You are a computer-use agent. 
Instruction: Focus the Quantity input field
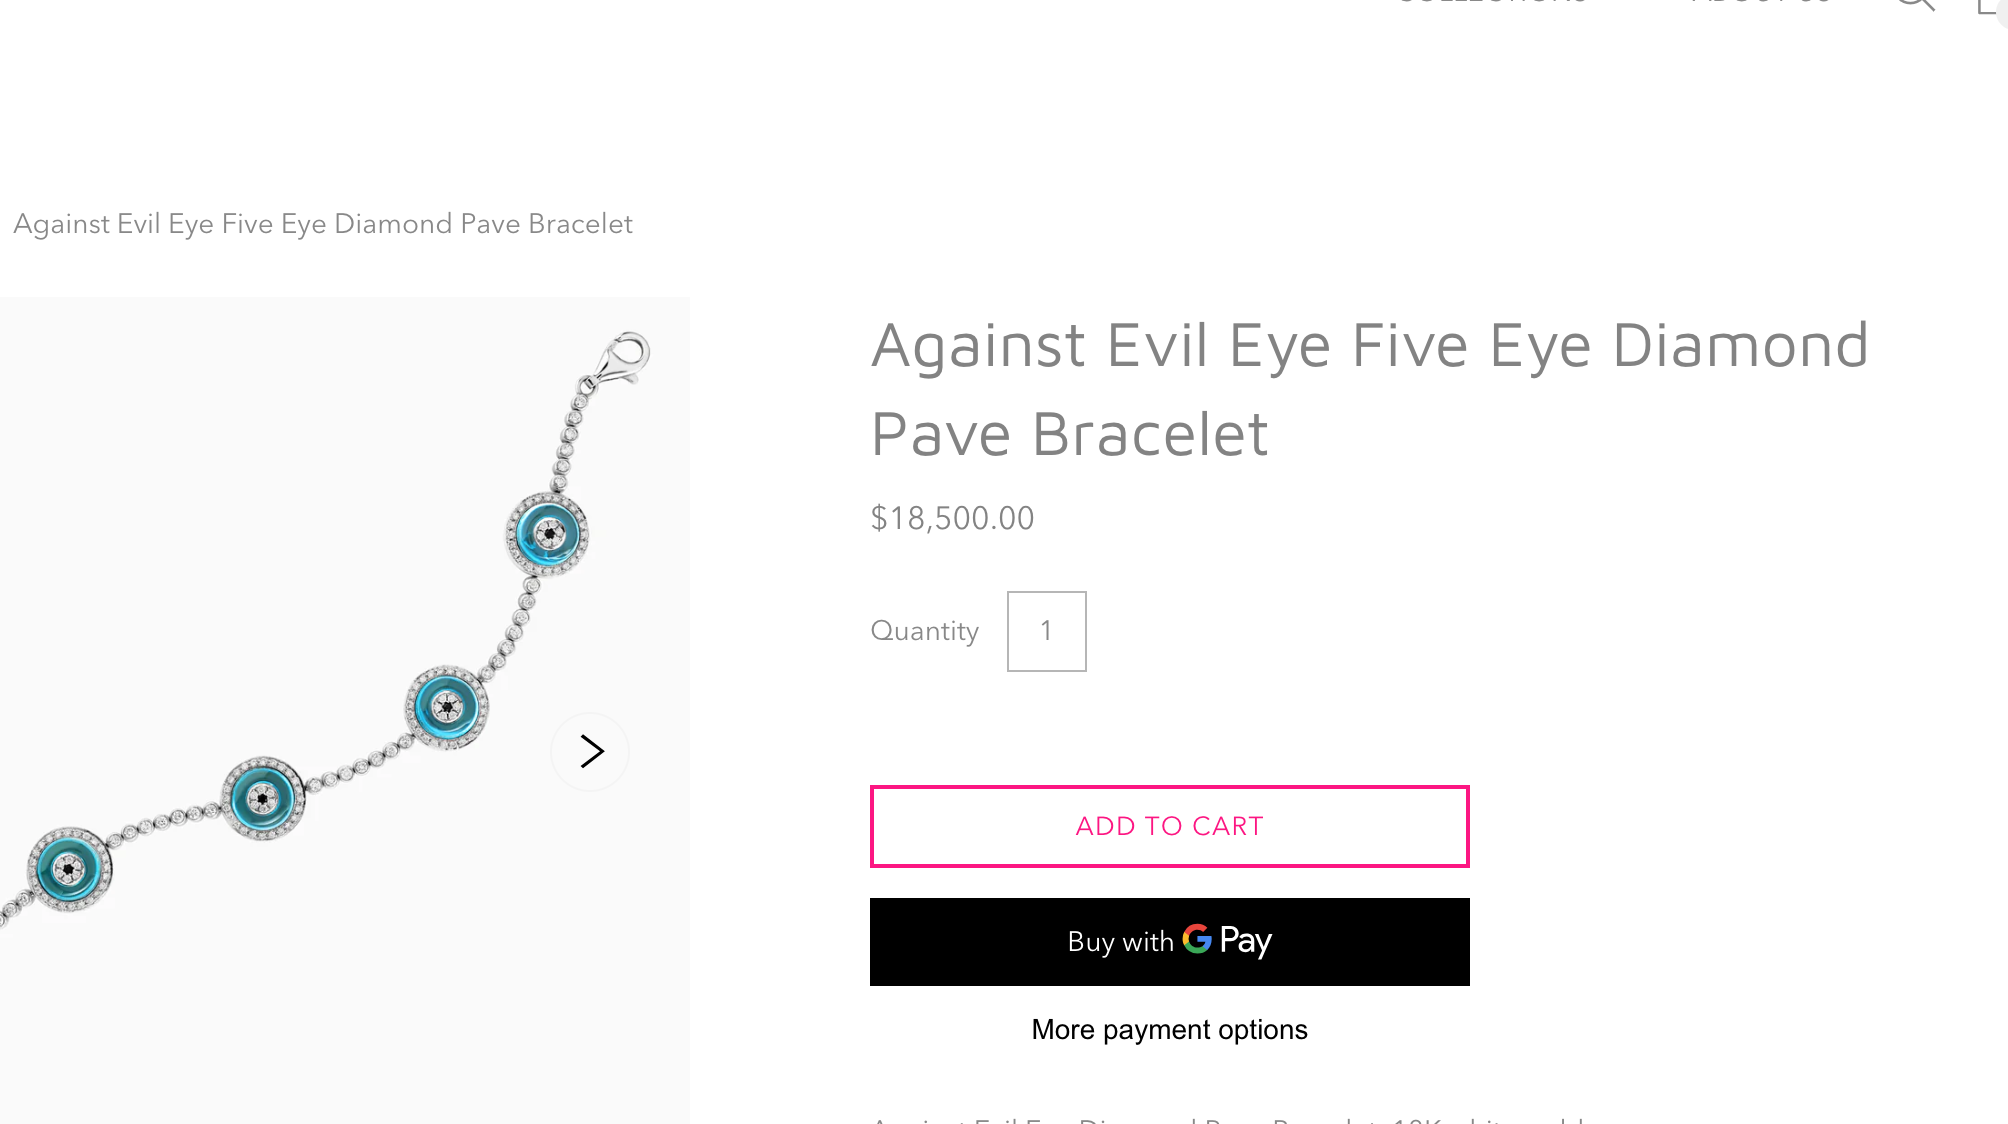pyautogui.click(x=1046, y=631)
